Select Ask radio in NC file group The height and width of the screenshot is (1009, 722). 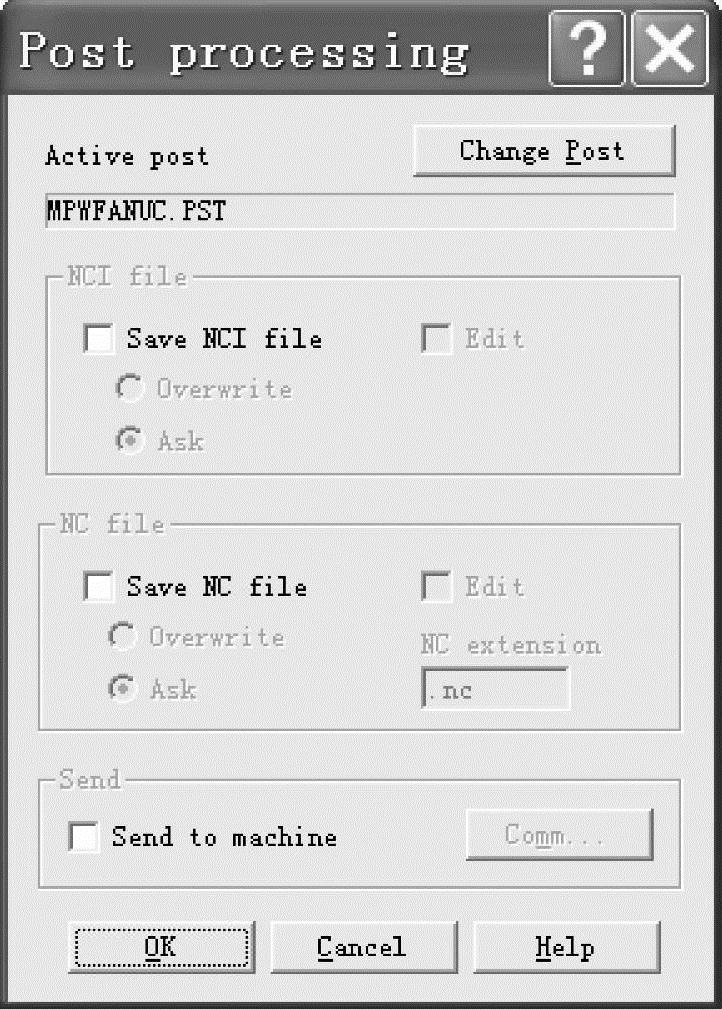122,689
